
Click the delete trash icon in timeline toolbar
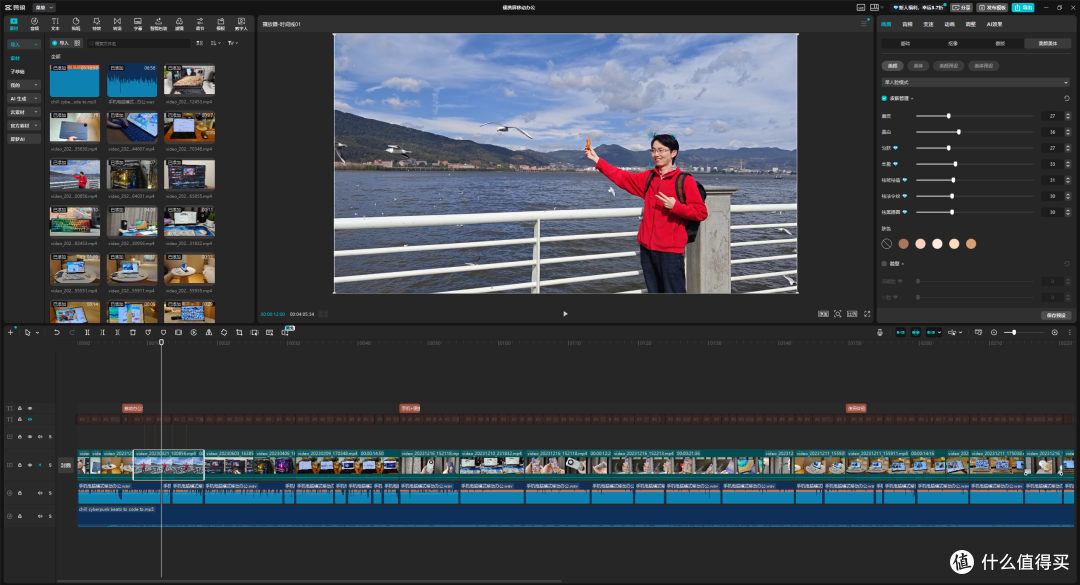(133, 332)
